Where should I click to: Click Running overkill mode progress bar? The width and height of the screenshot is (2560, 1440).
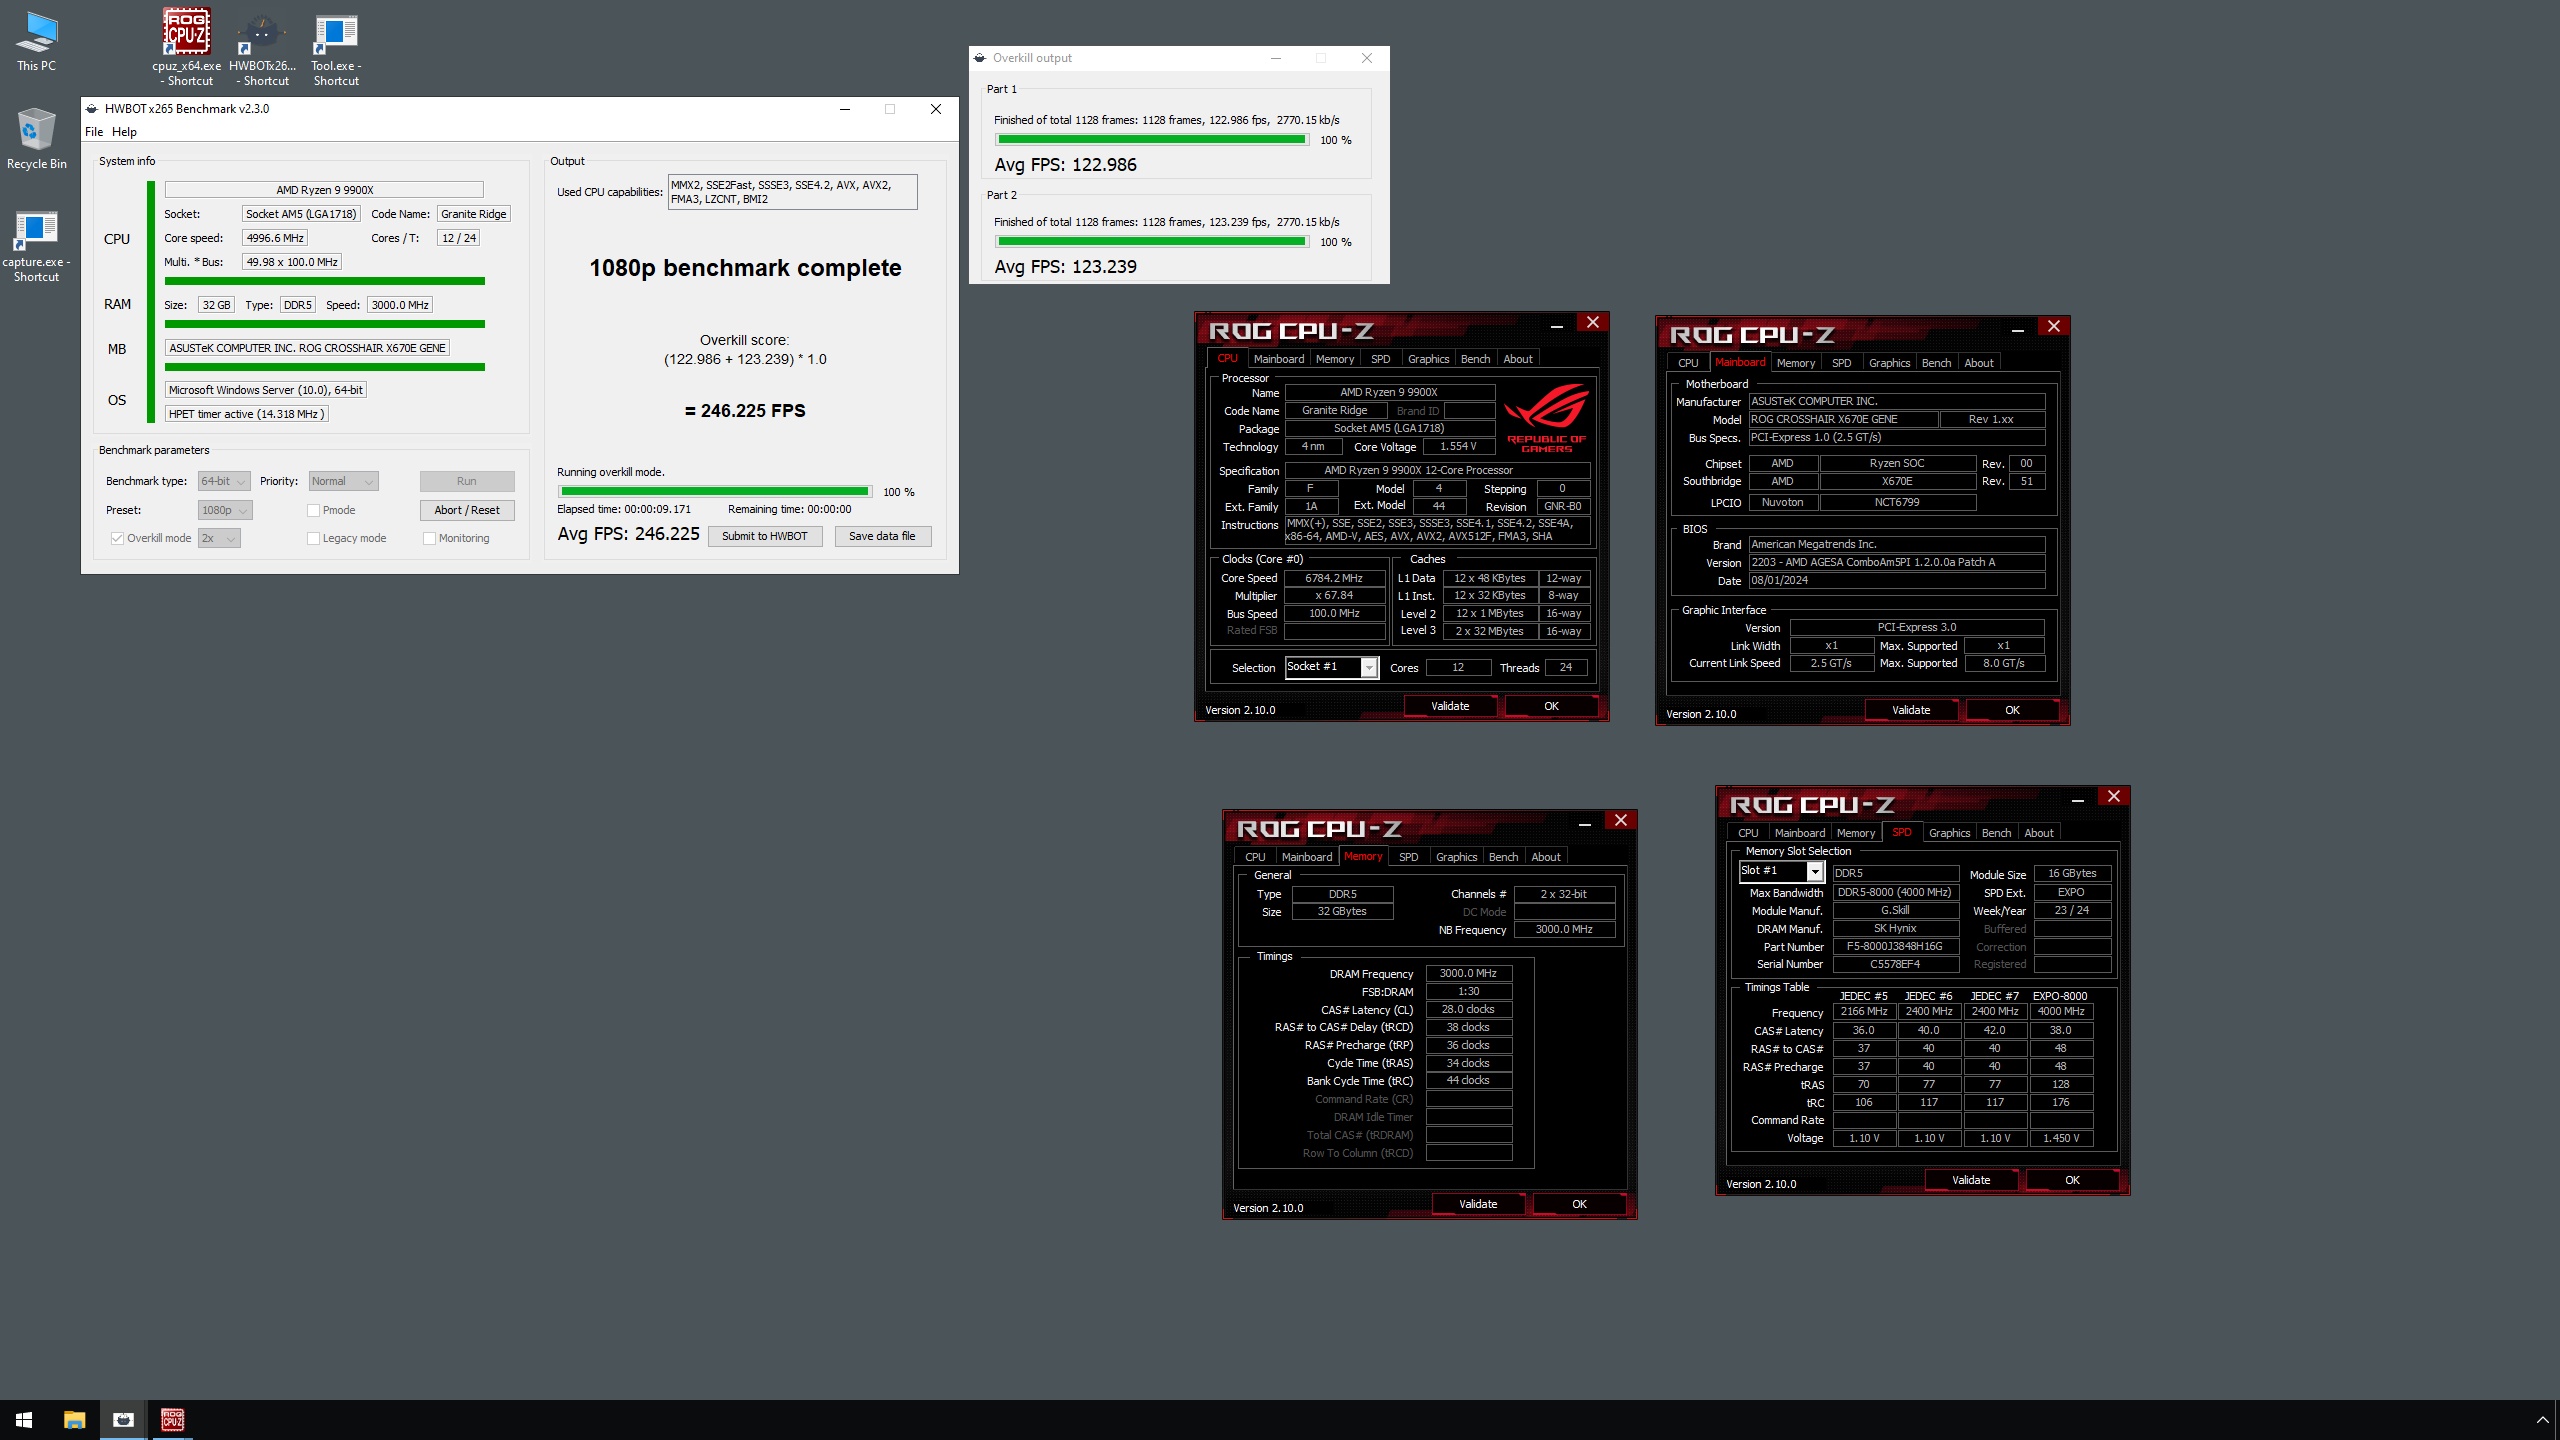[715, 491]
